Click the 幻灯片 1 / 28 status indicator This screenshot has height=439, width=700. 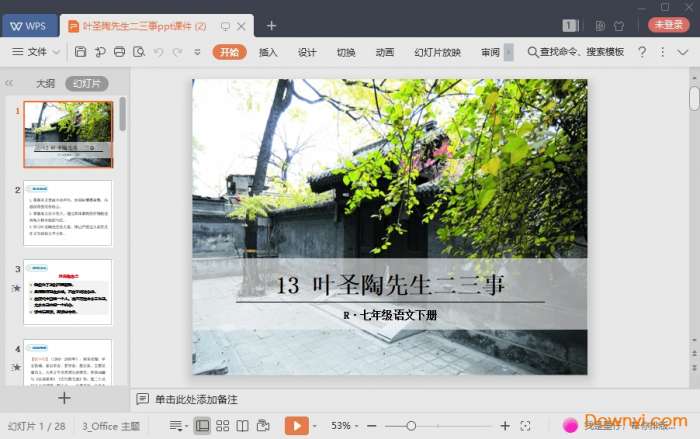coord(37,426)
